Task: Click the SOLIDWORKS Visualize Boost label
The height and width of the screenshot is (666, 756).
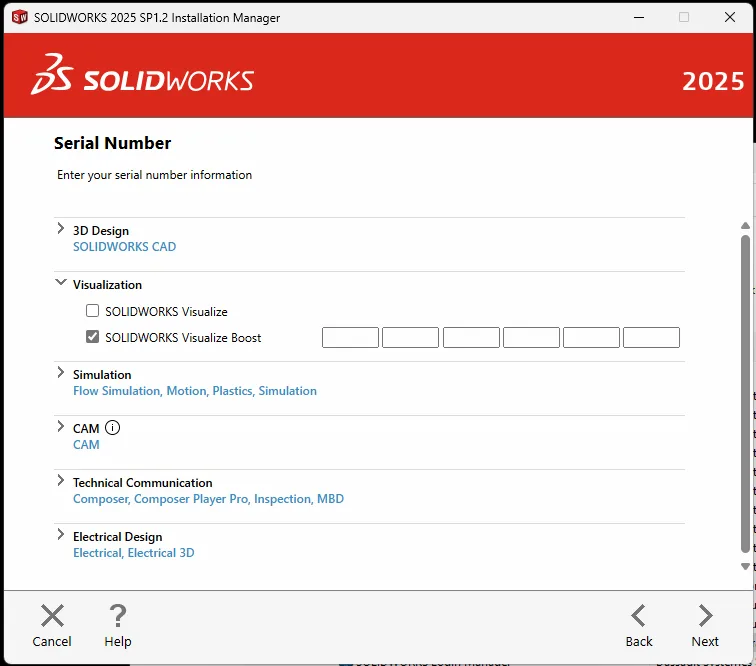Action: pos(183,338)
